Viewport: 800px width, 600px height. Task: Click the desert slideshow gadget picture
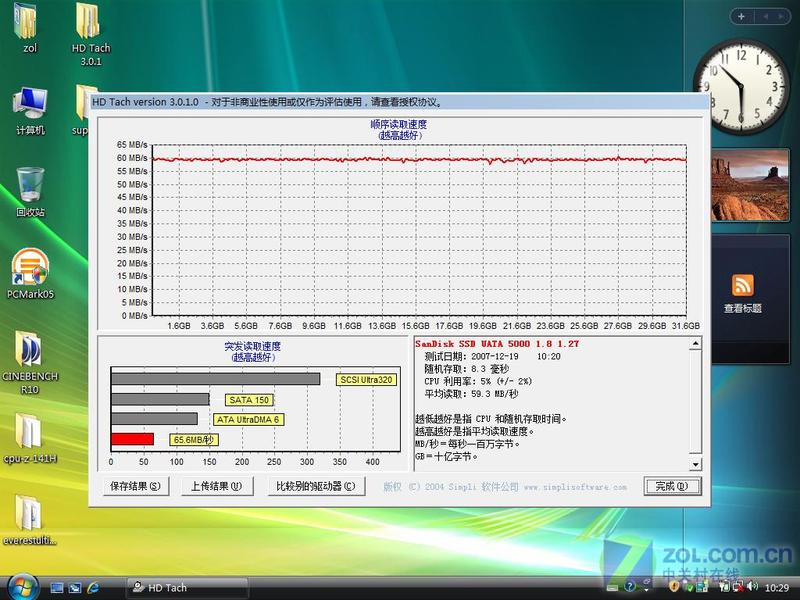pyautogui.click(x=750, y=185)
